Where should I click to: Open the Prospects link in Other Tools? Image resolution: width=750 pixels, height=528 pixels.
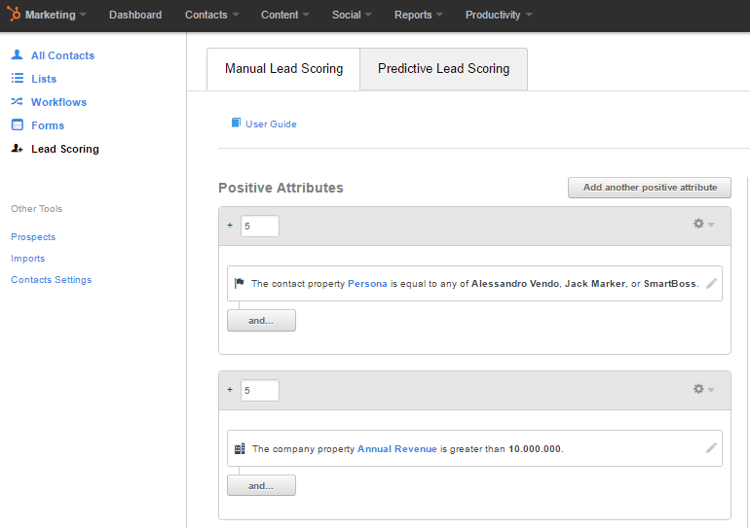coord(33,237)
